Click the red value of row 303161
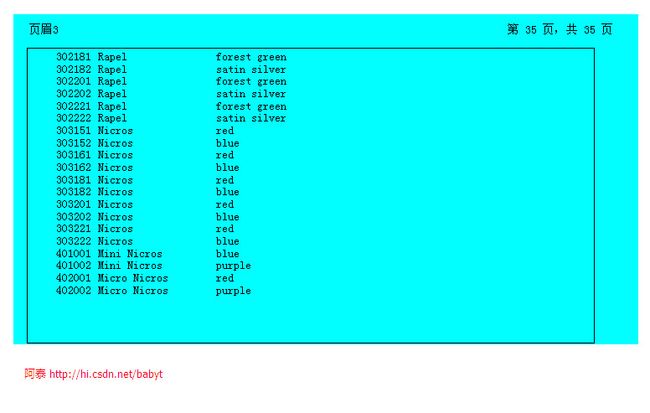The height and width of the screenshot is (413, 650). (225, 155)
